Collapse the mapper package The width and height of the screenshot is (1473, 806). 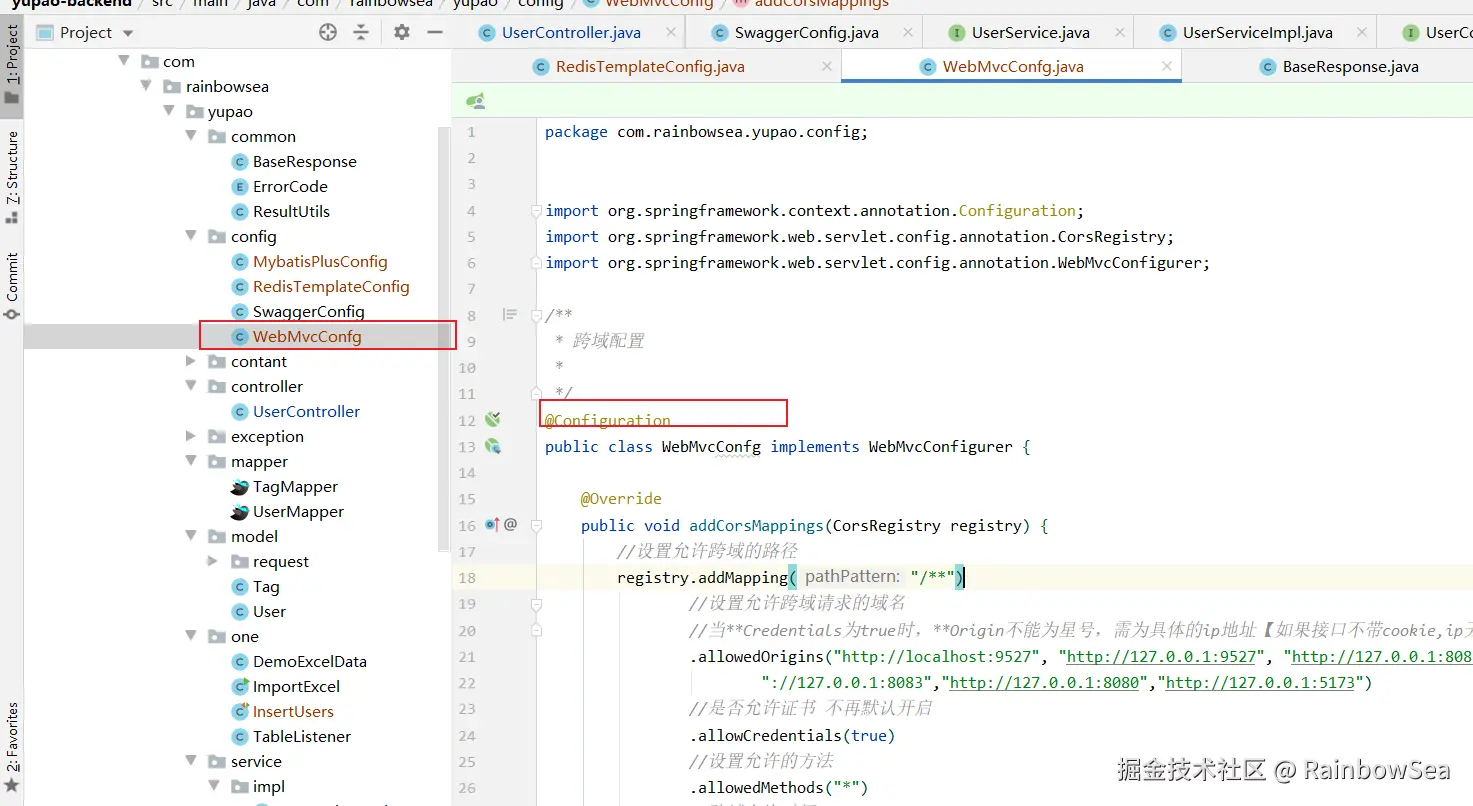coord(191,461)
